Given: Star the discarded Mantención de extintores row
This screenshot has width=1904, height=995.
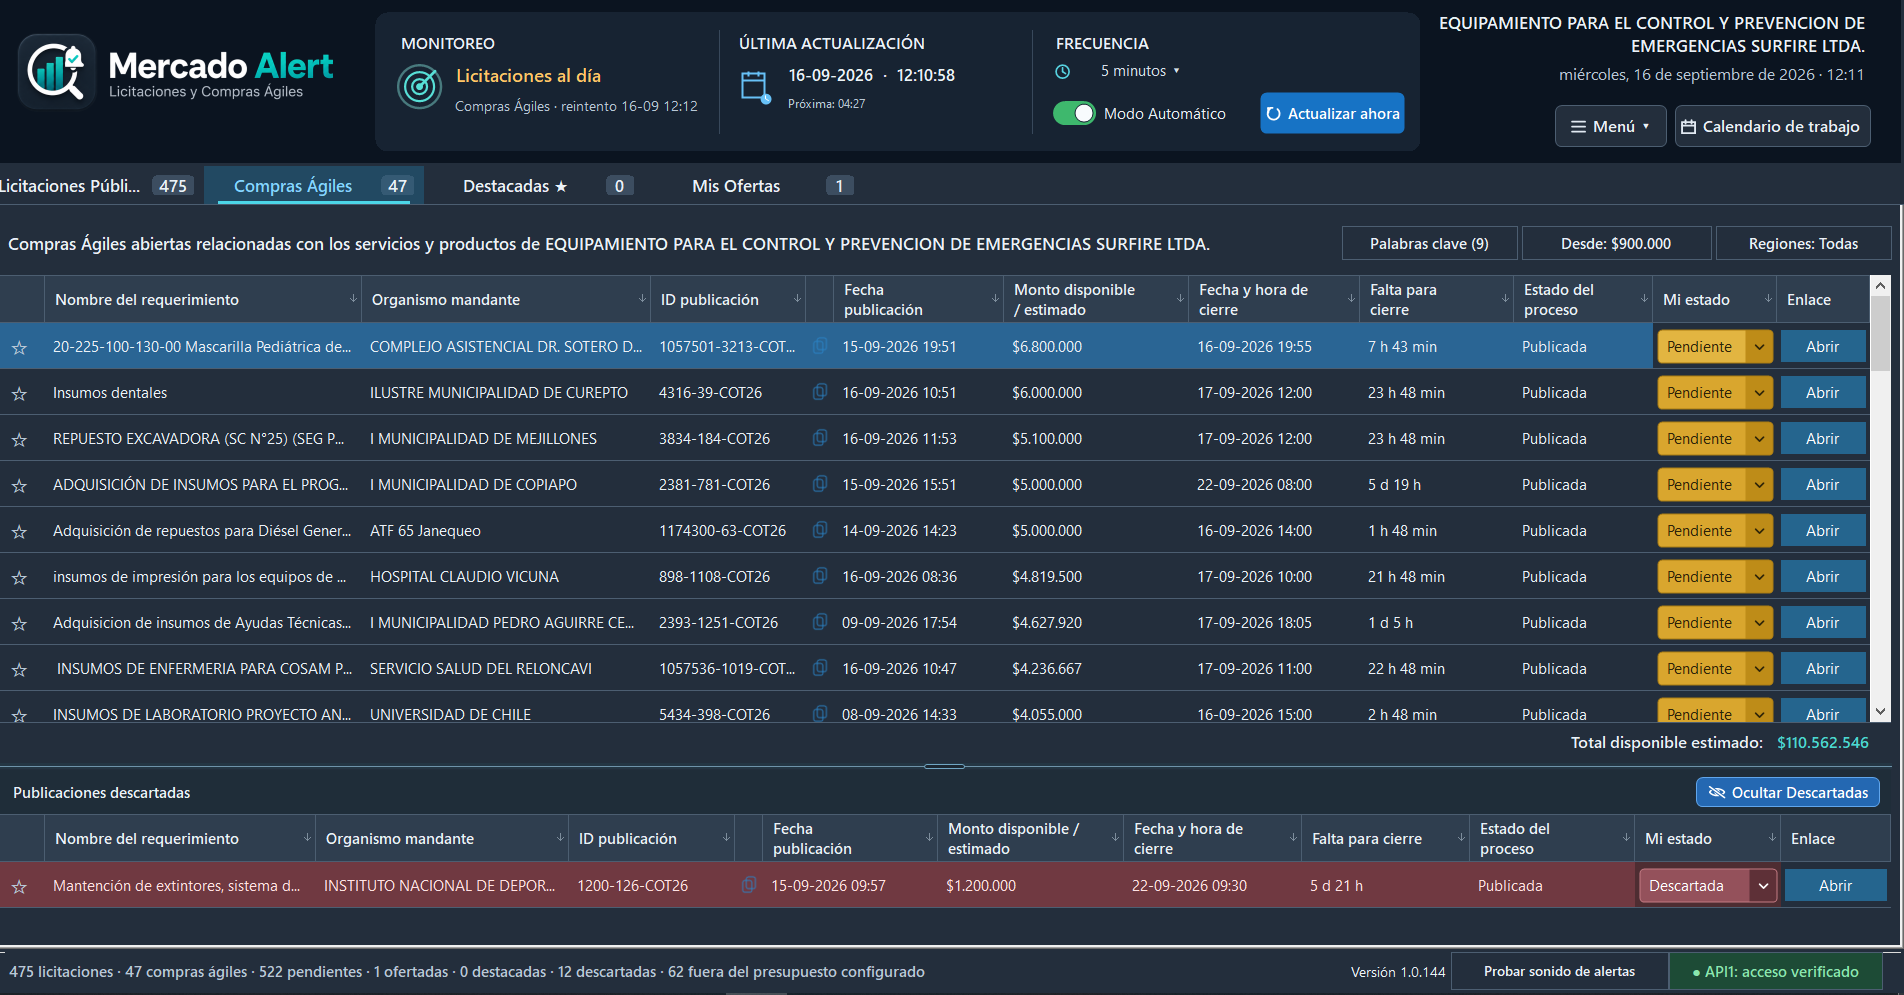Looking at the screenshot, I should [19, 887].
